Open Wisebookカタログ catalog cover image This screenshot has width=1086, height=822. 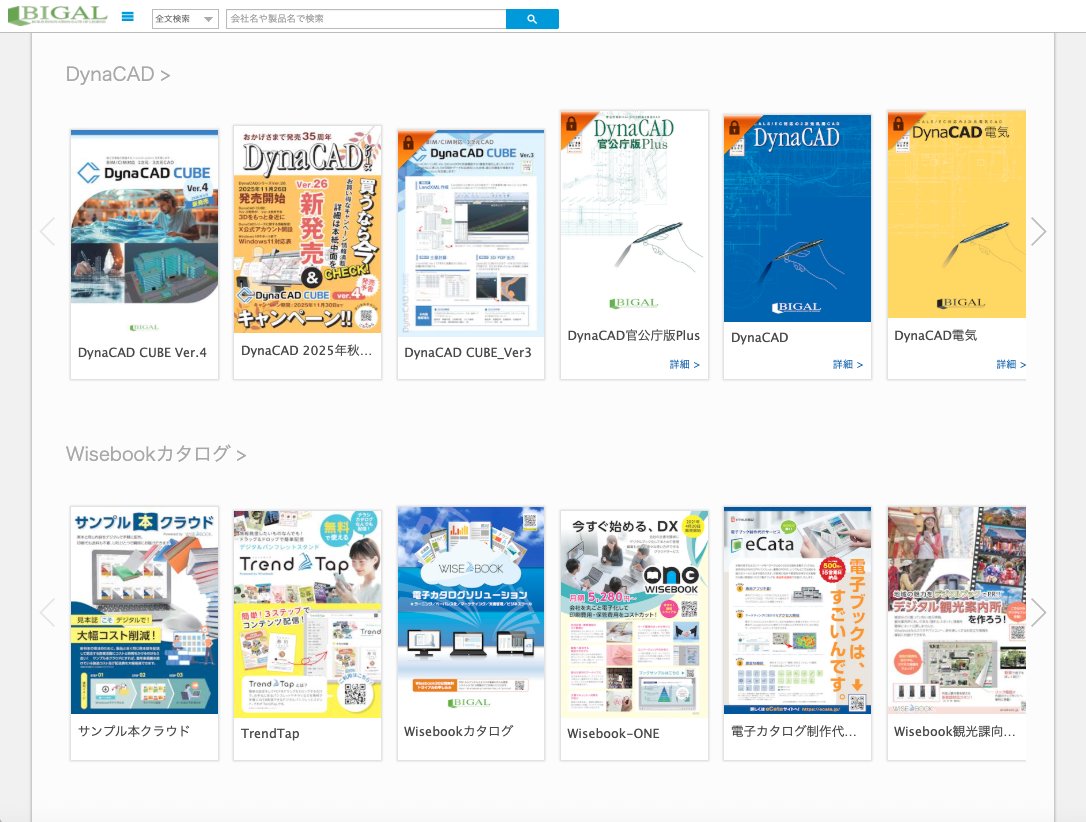pyautogui.click(x=471, y=610)
